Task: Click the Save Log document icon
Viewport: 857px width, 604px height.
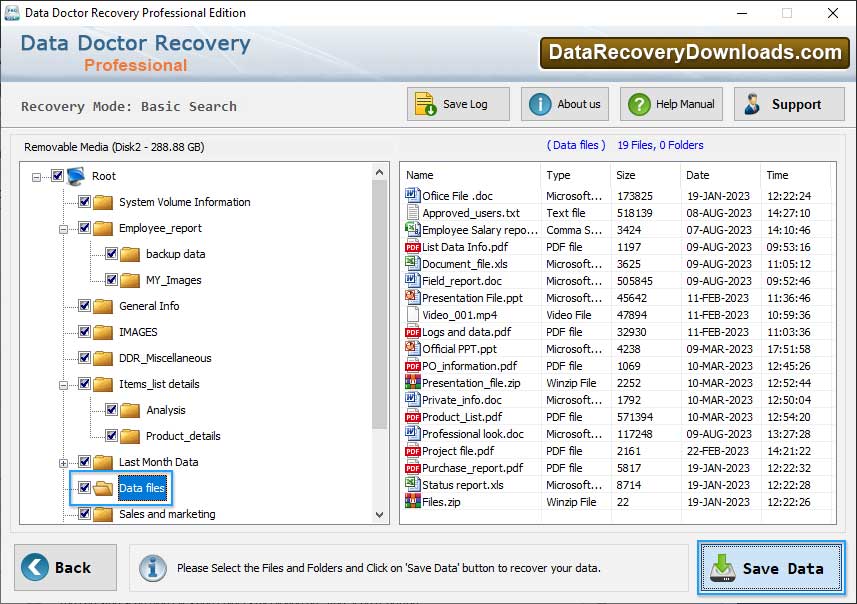Action: point(425,104)
